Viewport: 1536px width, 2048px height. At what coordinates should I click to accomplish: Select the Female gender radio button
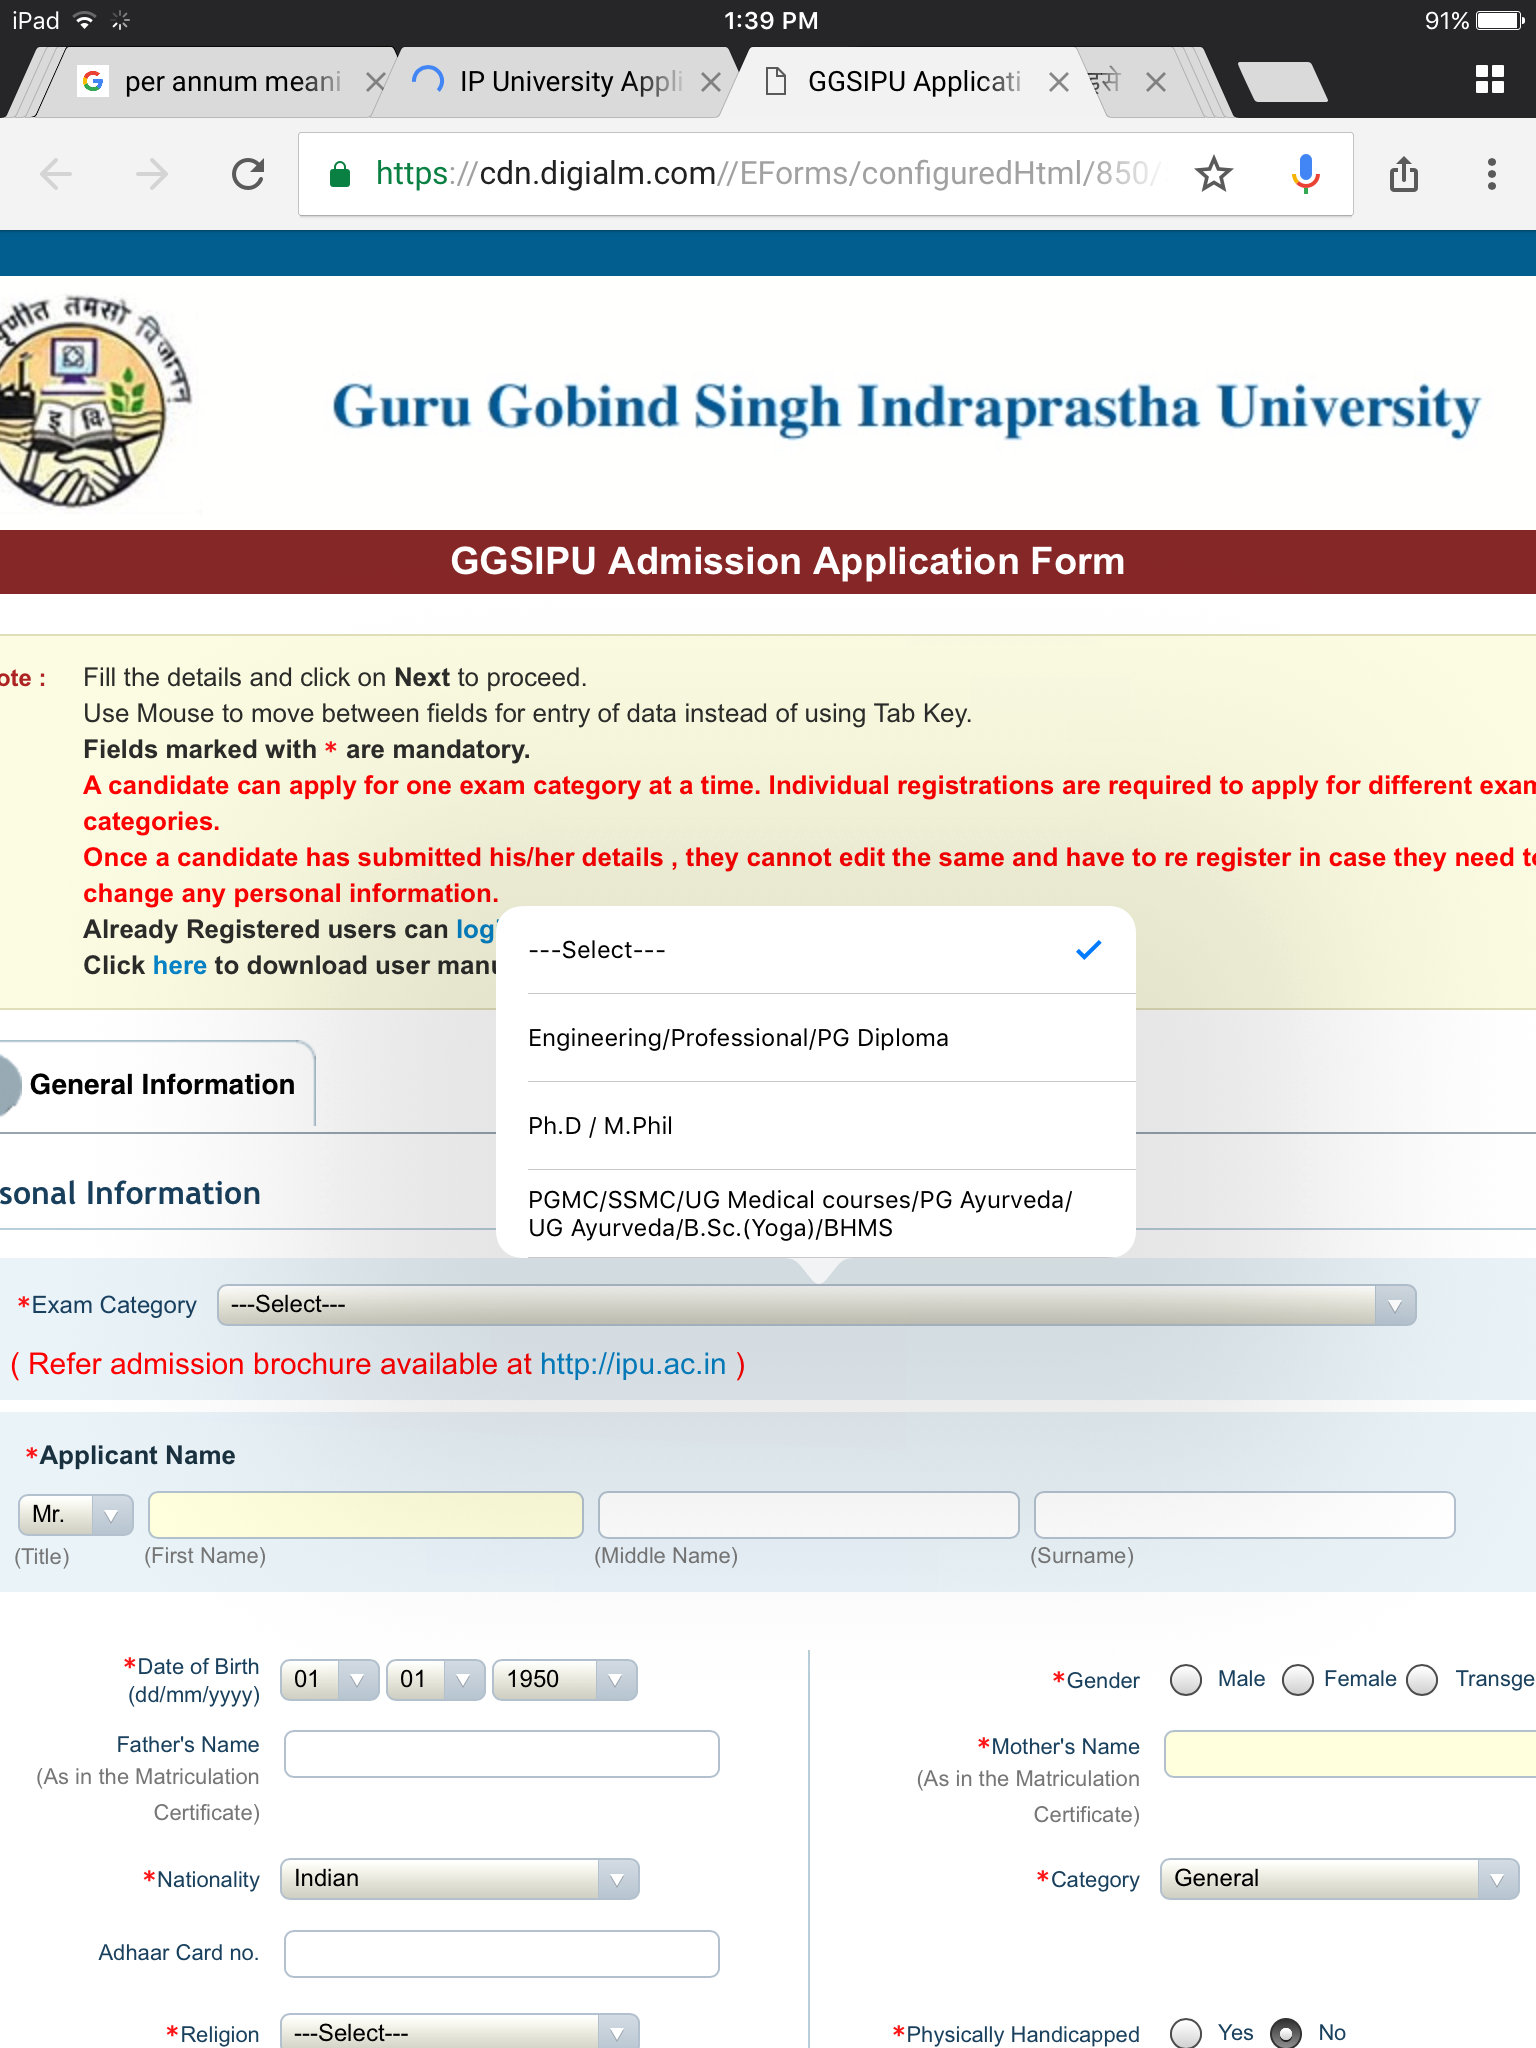(x=1298, y=1680)
